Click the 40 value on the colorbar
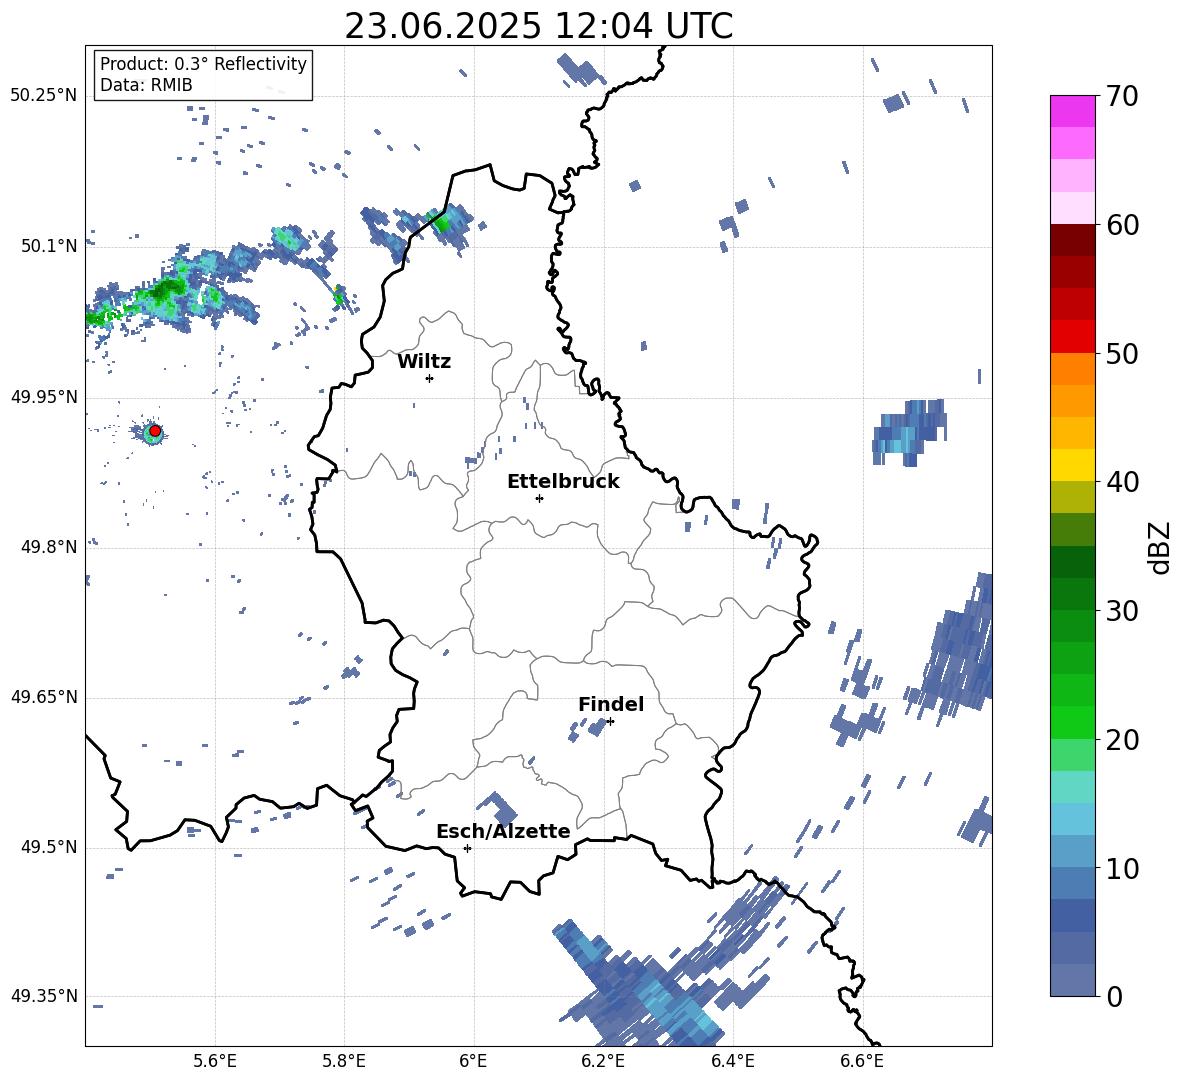 tap(1122, 482)
